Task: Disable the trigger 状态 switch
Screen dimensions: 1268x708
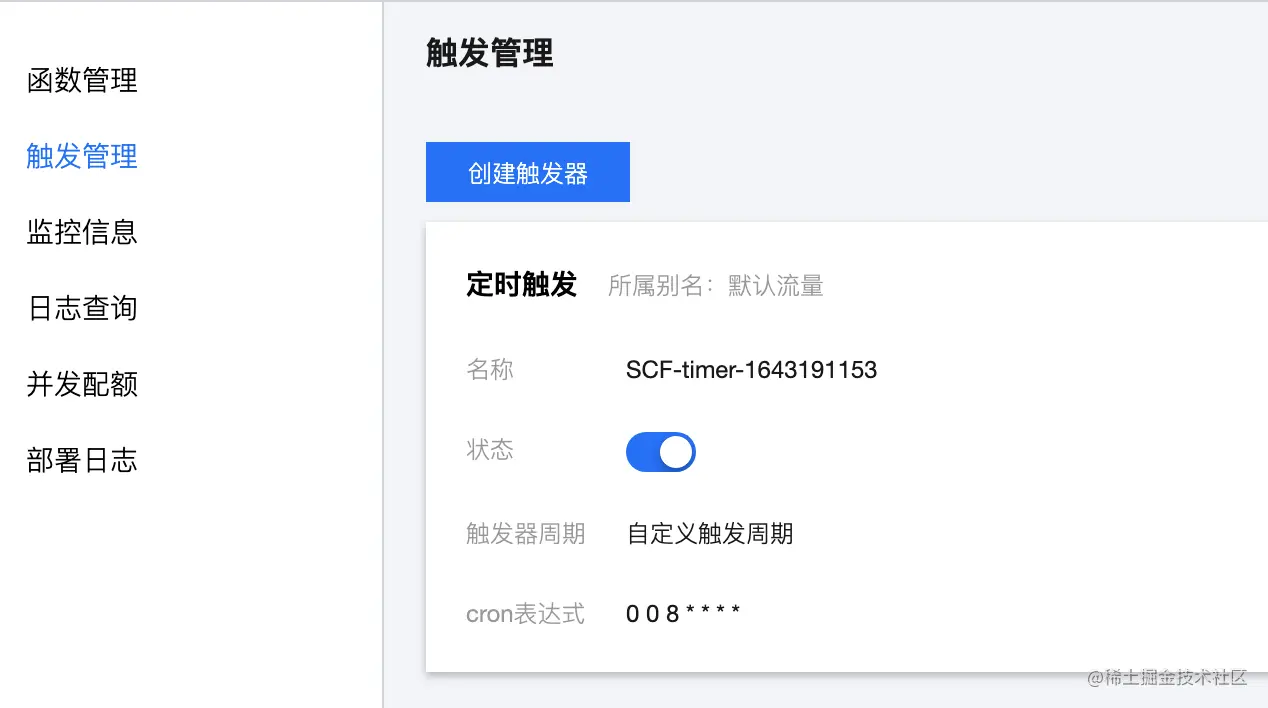Action: pyautogui.click(x=661, y=452)
